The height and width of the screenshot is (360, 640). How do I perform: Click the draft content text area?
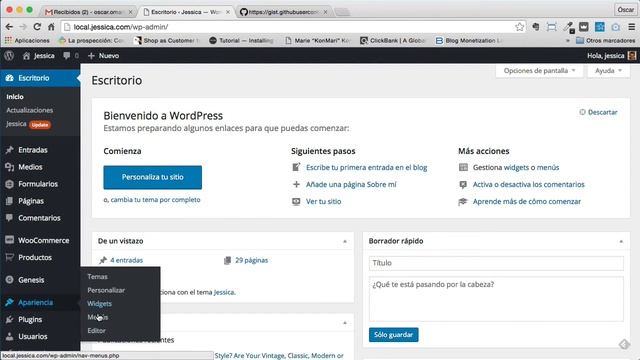coord(496,299)
